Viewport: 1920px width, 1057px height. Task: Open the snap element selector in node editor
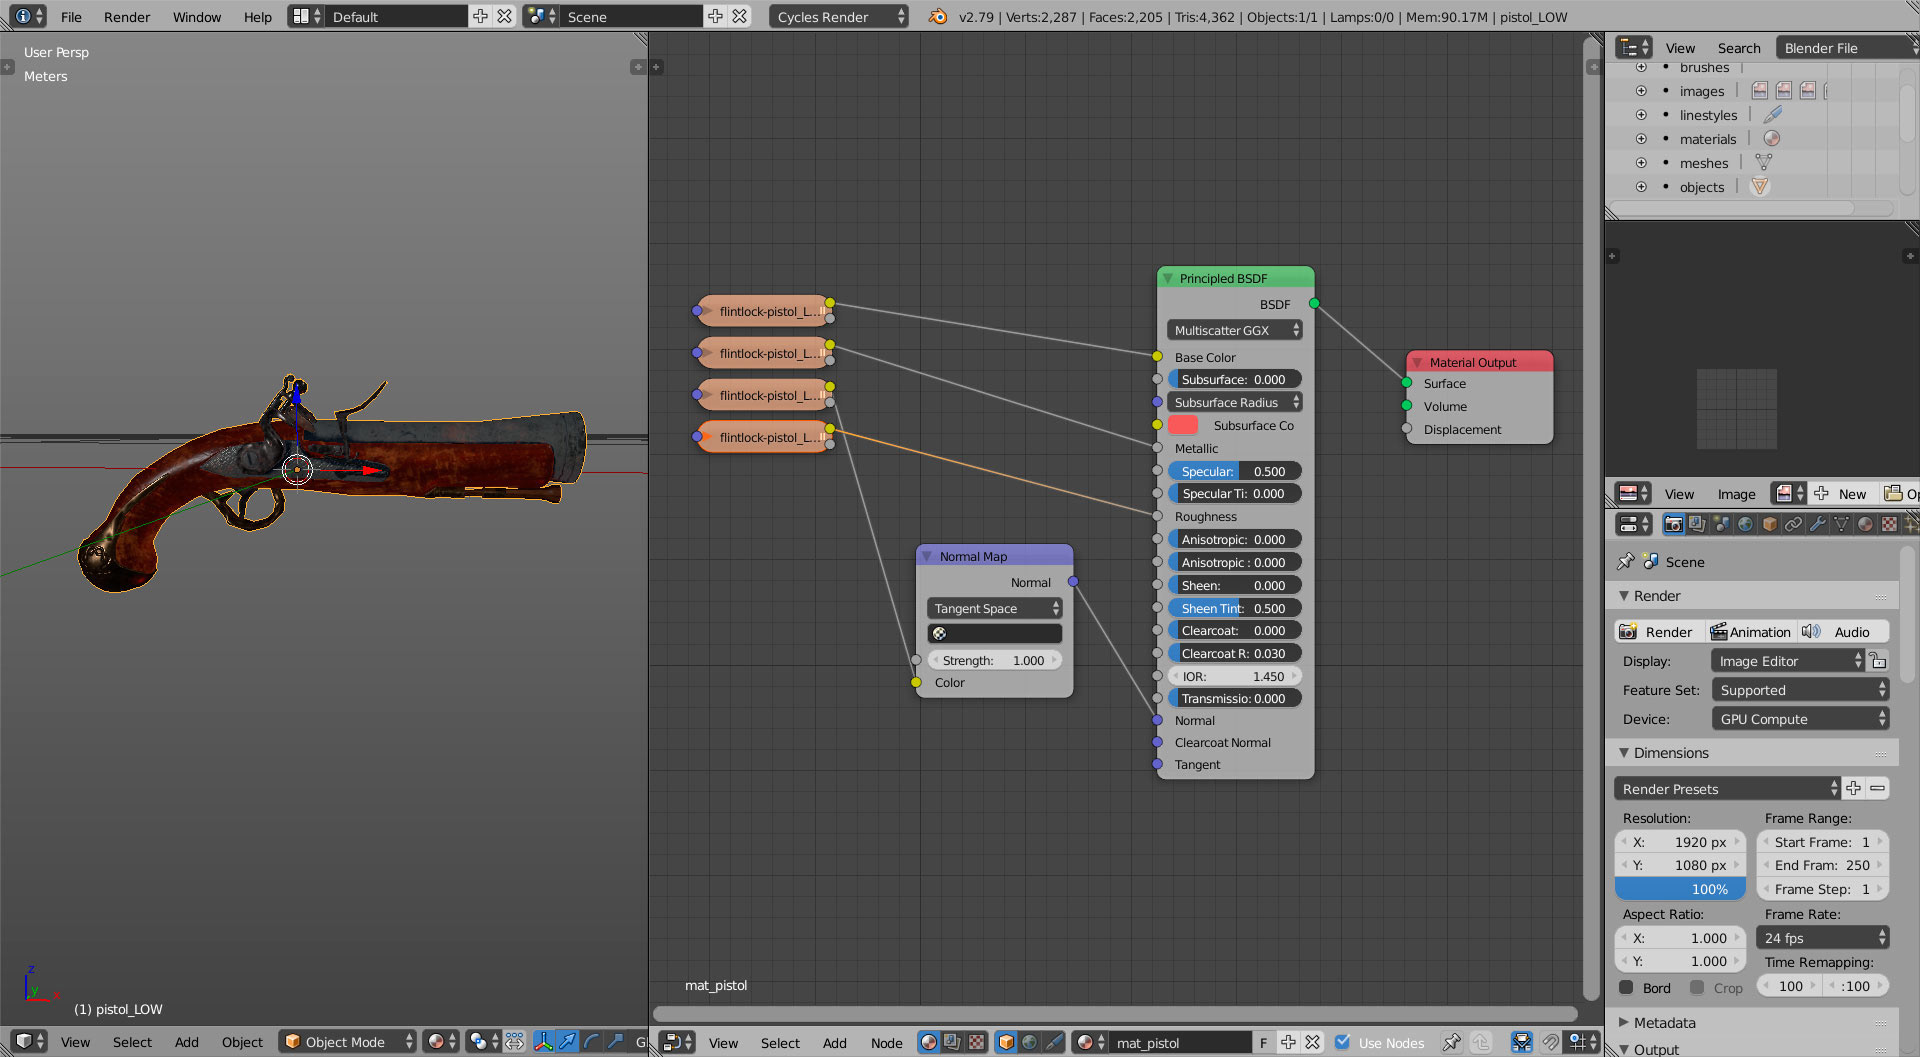tap(1583, 1042)
